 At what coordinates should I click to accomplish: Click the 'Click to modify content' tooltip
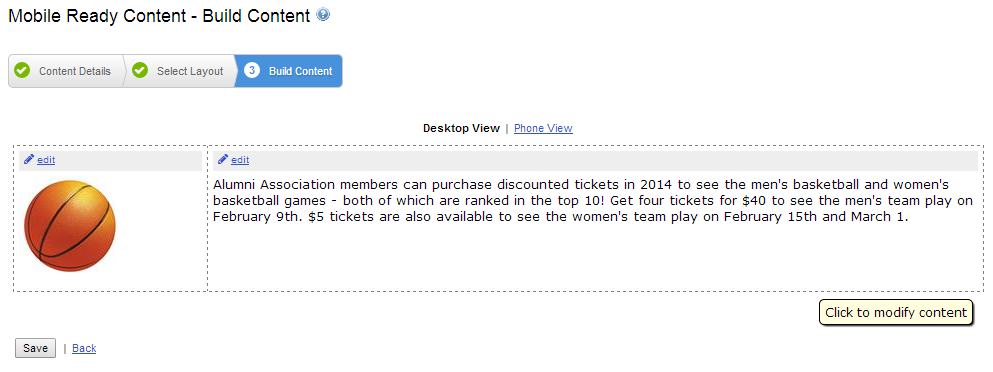(895, 312)
